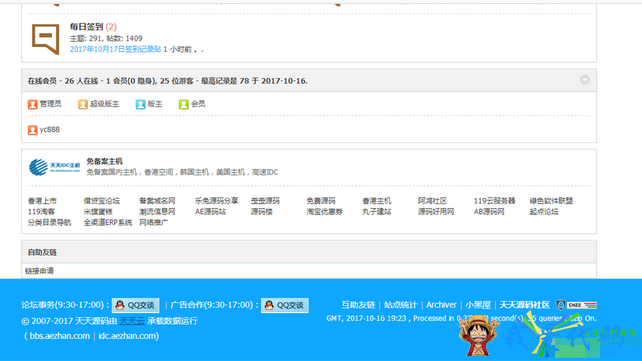Screen dimensions: 642x361
Task: Visit the 免费源码 link
Action: point(321,201)
